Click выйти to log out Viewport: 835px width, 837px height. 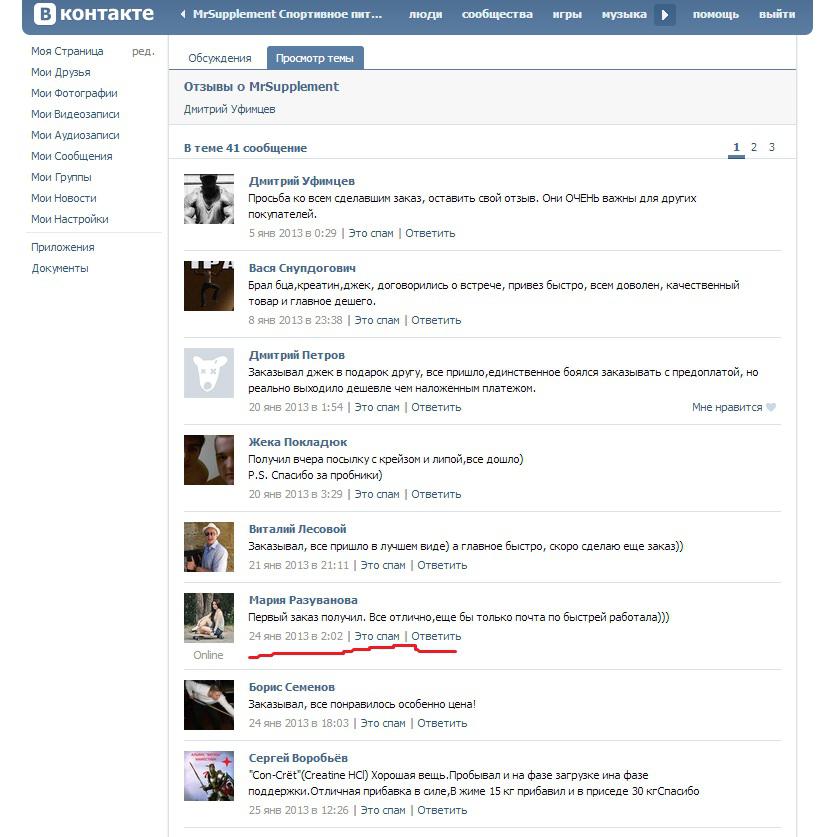pos(777,14)
